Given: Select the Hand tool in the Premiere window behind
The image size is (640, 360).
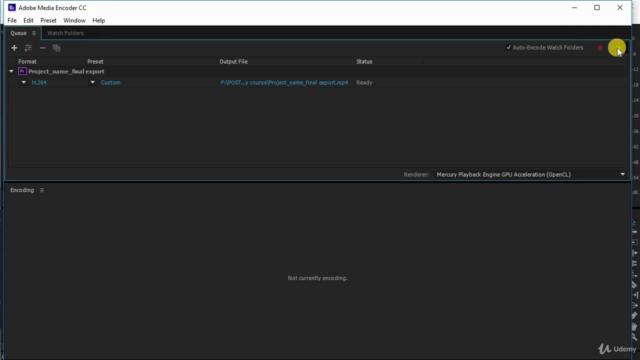Looking at the screenshot, I should [x=634, y=327].
